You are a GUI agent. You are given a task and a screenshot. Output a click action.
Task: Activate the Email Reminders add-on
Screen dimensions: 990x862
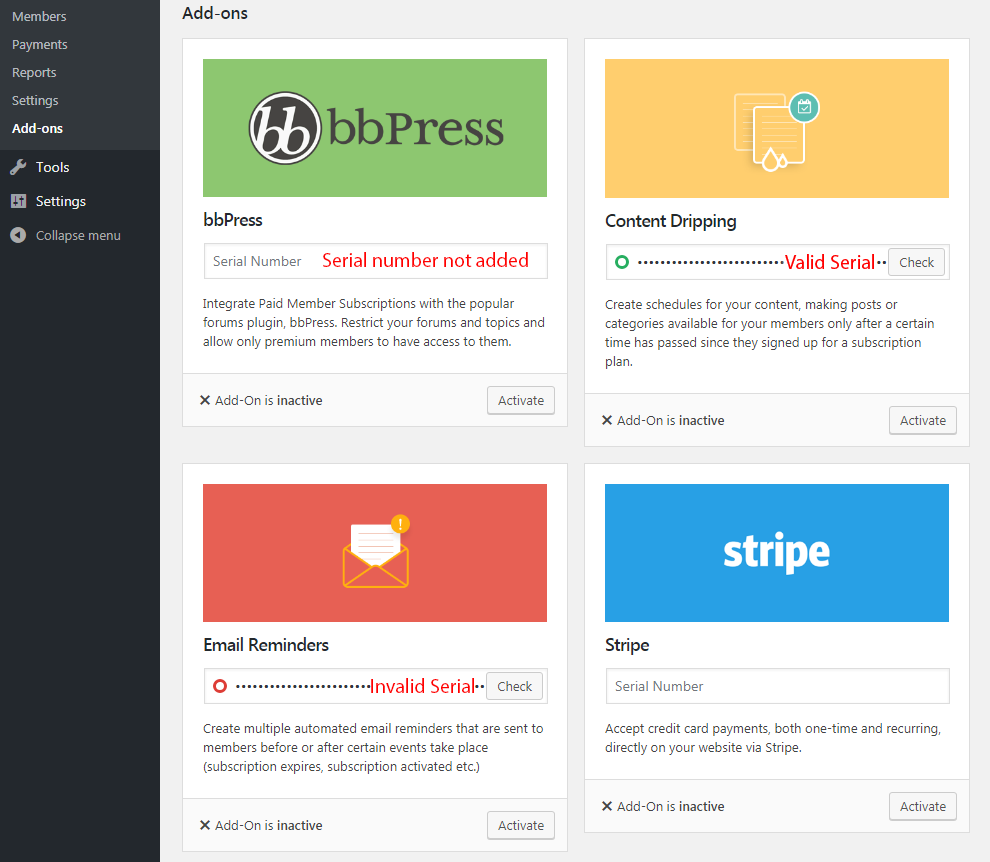(x=521, y=825)
